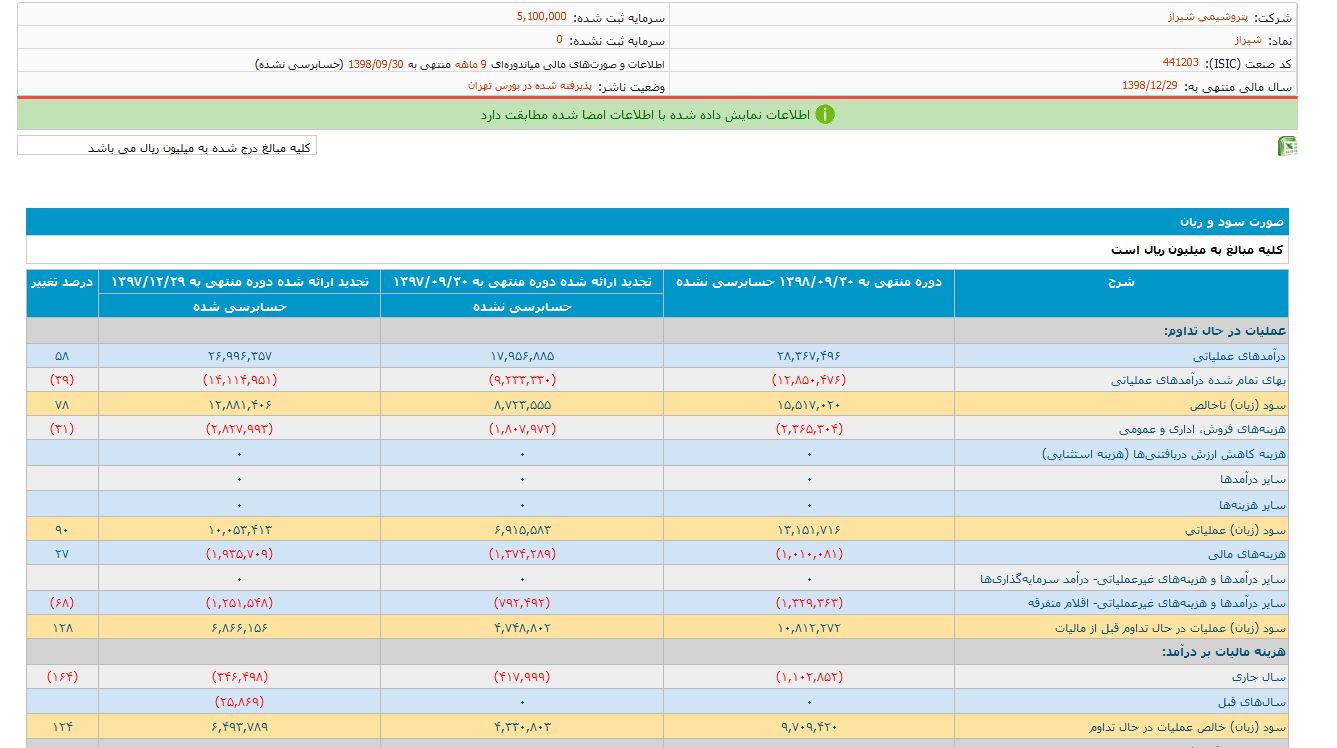The width and height of the screenshot is (1337, 748).
Task: Select operating profit value ۱۰,۰۵۳,۴۱۳
Action: click(239, 528)
